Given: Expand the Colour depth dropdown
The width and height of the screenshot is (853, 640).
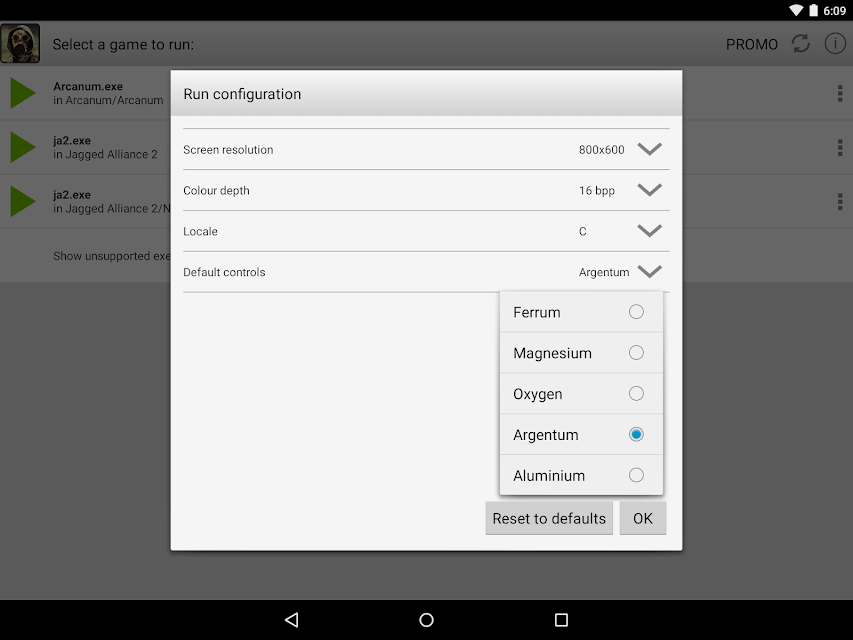Looking at the screenshot, I should pyautogui.click(x=650, y=190).
